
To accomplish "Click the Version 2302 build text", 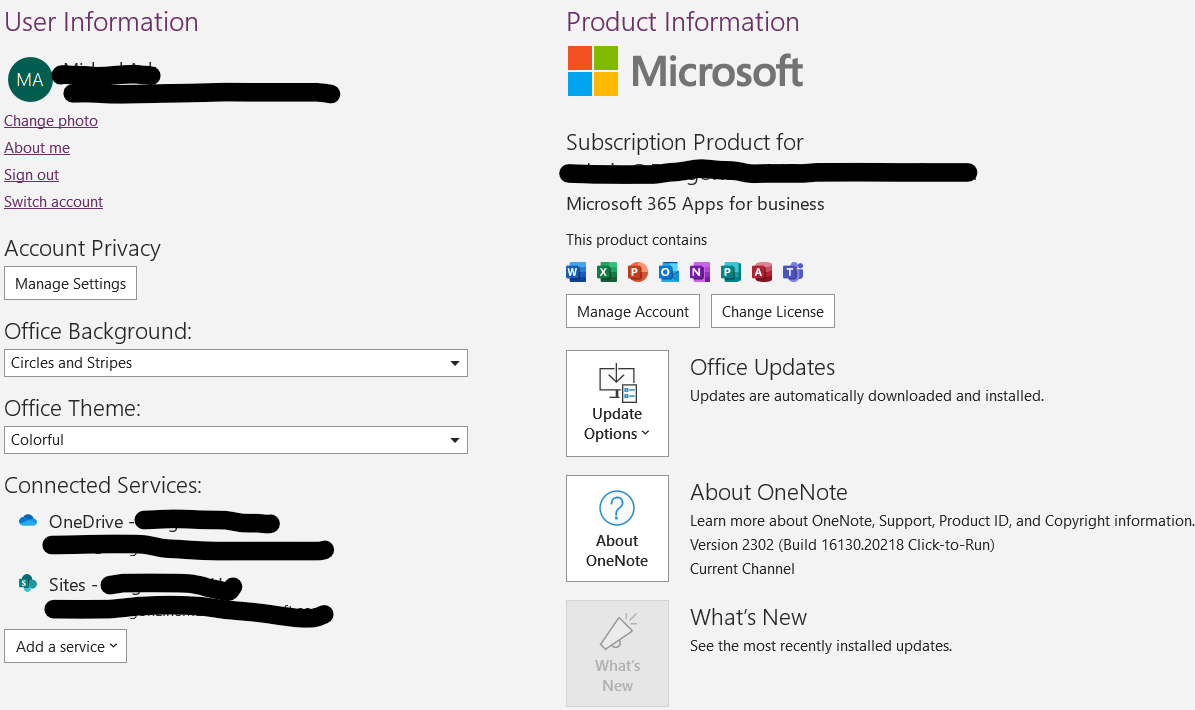I will [842, 545].
